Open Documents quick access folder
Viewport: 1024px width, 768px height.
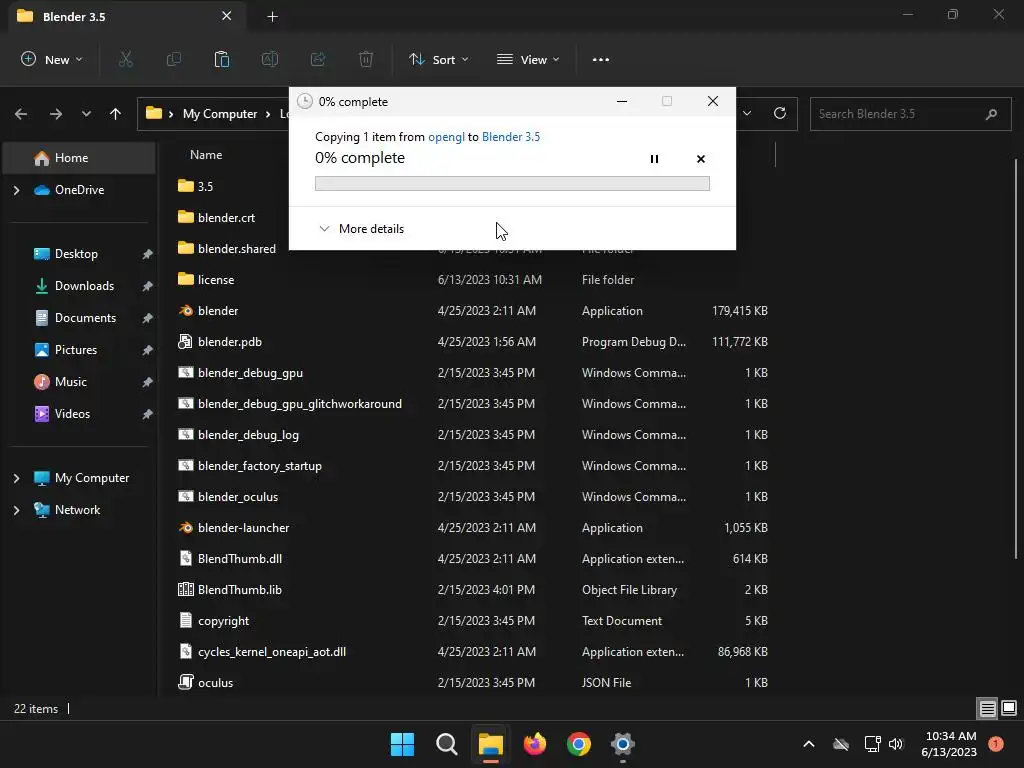85,318
